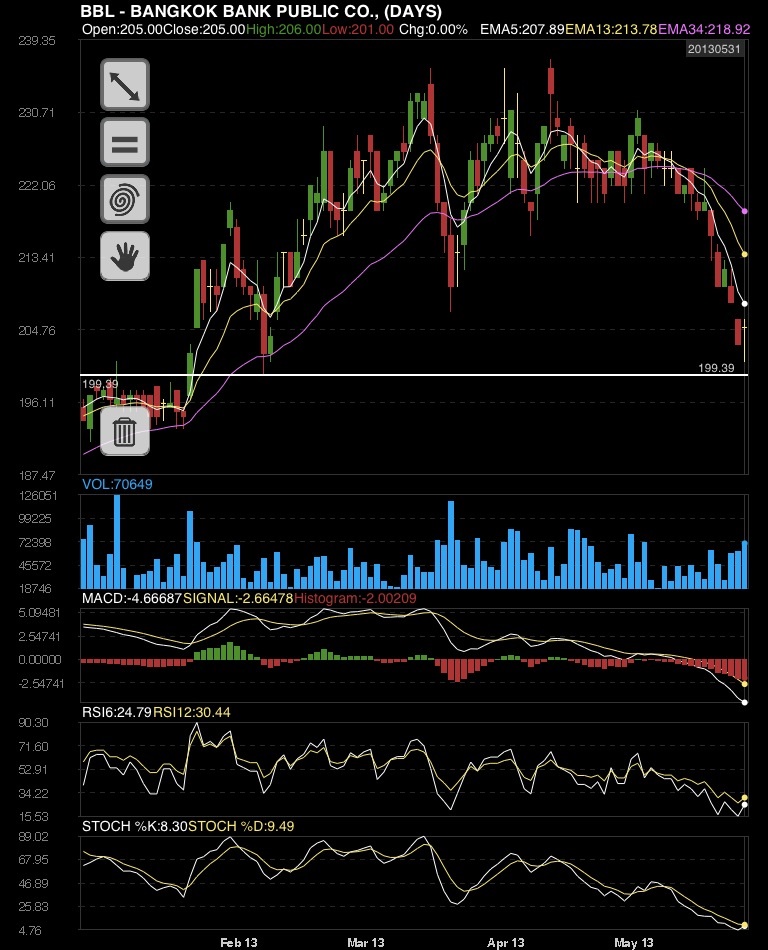Screen dimensions: 768x950
Task: Click the 90.30 RSI axis label
Action: coord(33,723)
